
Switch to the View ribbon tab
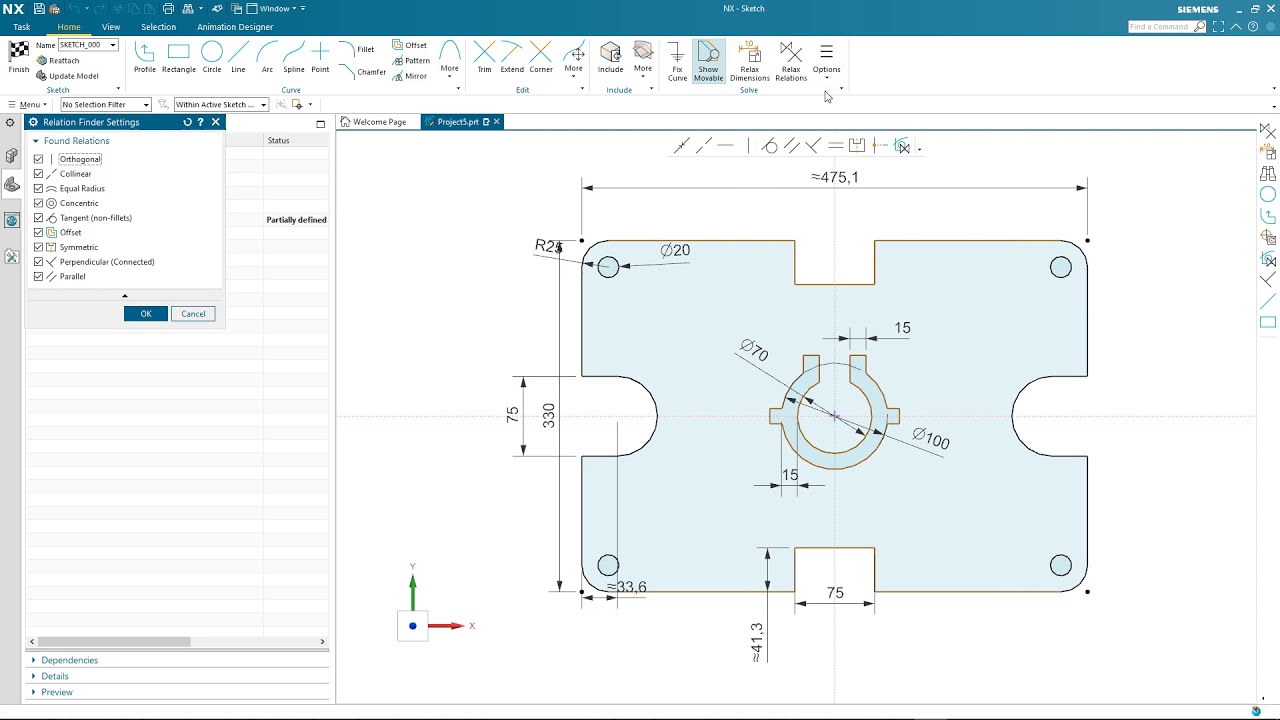tap(111, 27)
